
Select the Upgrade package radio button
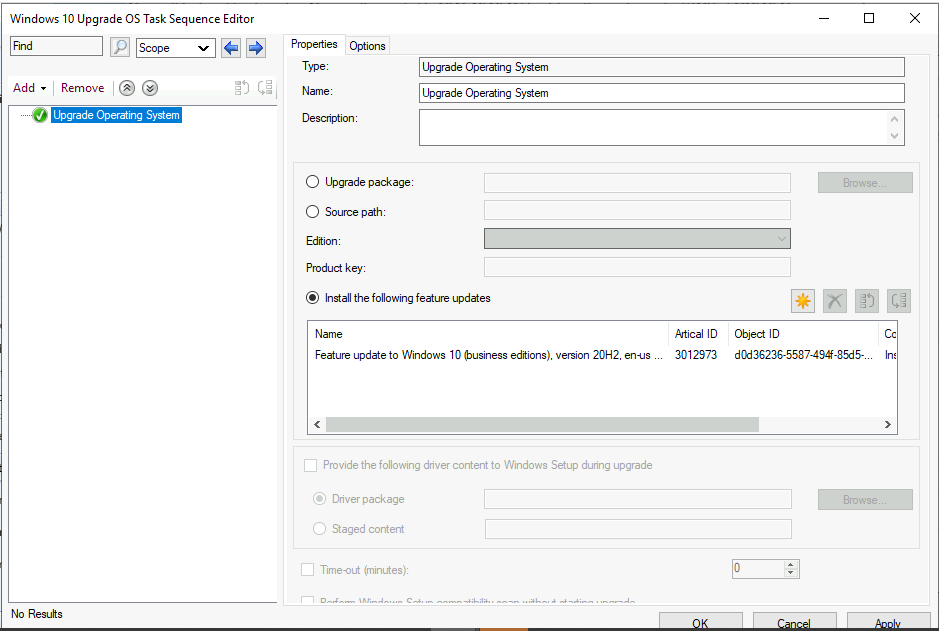pos(313,181)
